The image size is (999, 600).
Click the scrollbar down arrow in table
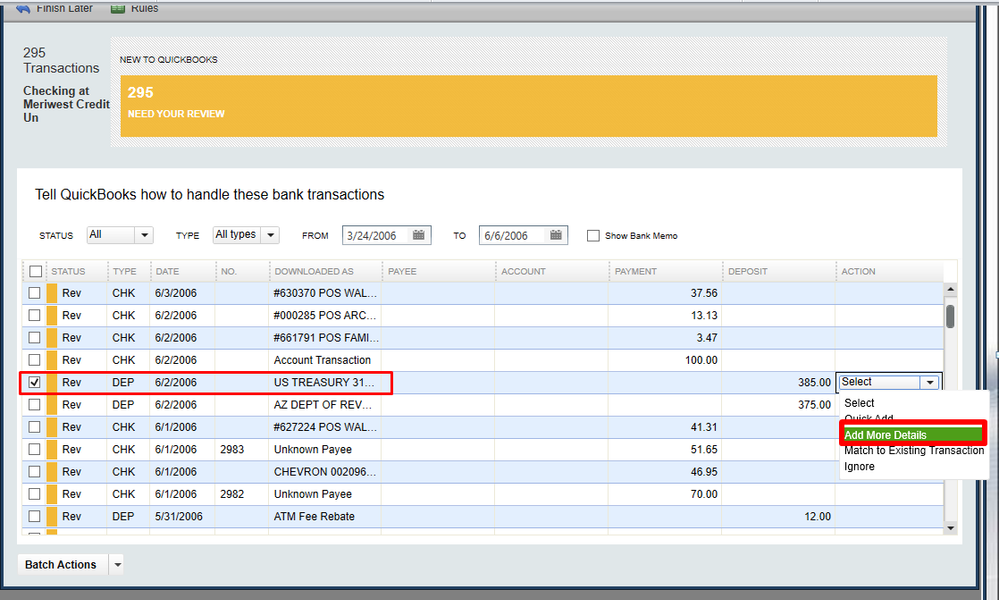point(950,528)
